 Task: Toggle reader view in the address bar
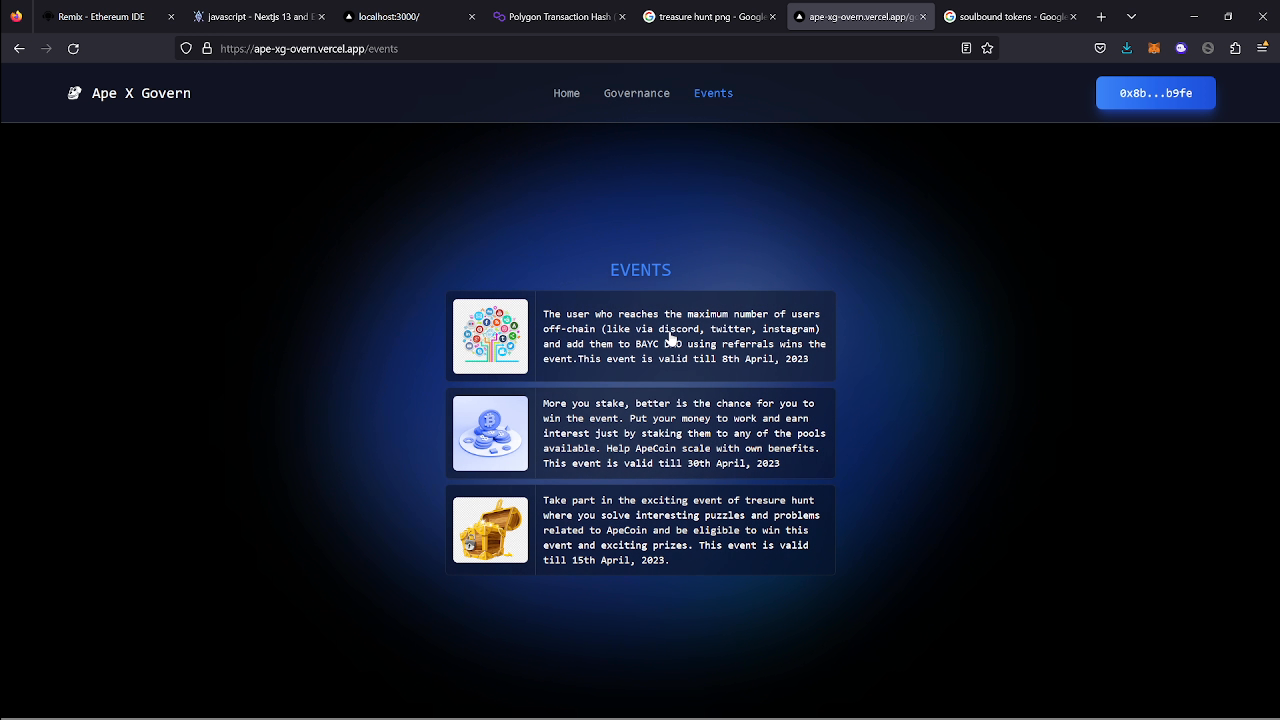(966, 48)
